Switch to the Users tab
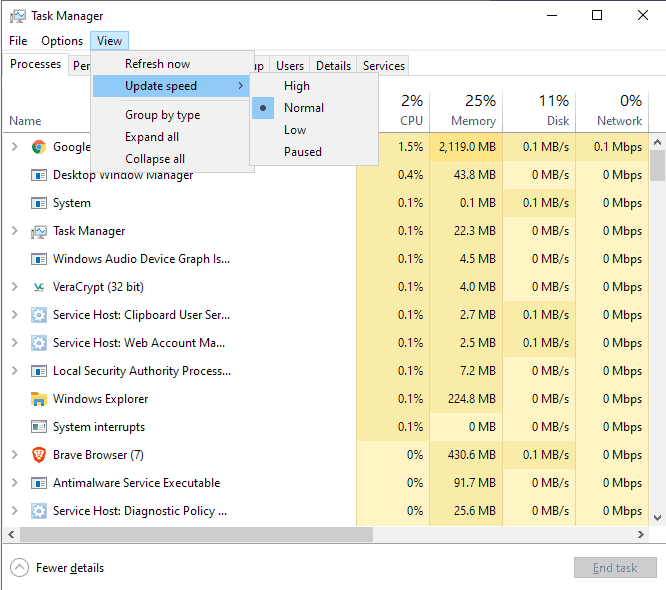 [x=290, y=66]
